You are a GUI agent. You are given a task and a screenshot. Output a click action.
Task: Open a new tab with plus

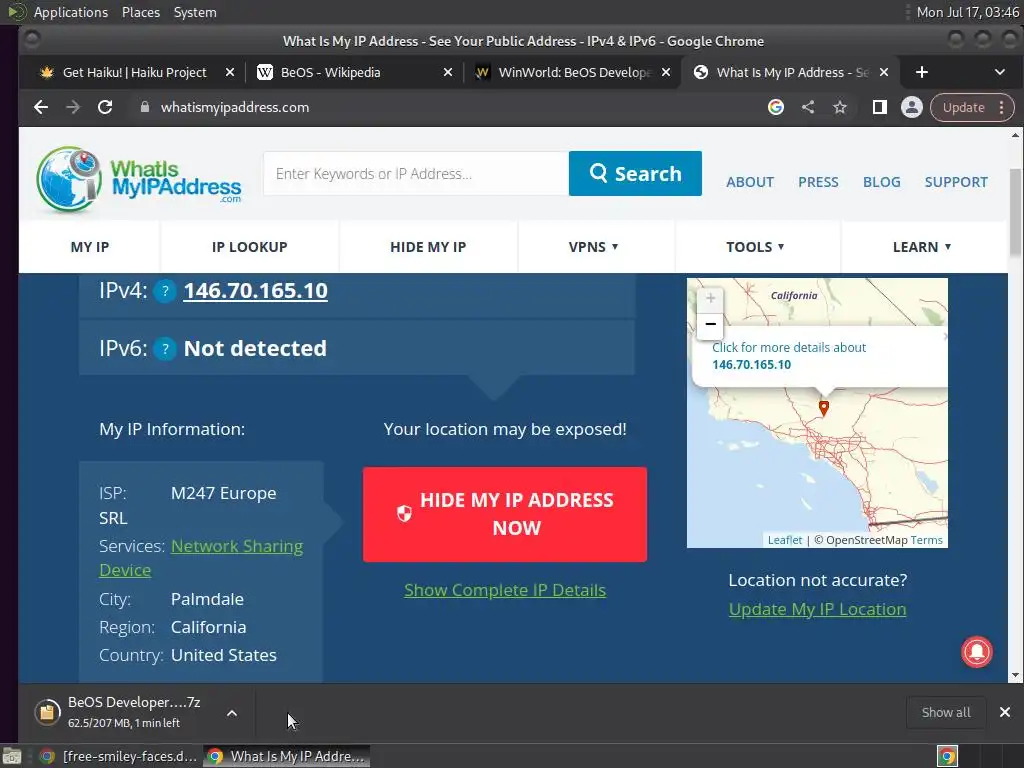pyautogui.click(x=921, y=72)
